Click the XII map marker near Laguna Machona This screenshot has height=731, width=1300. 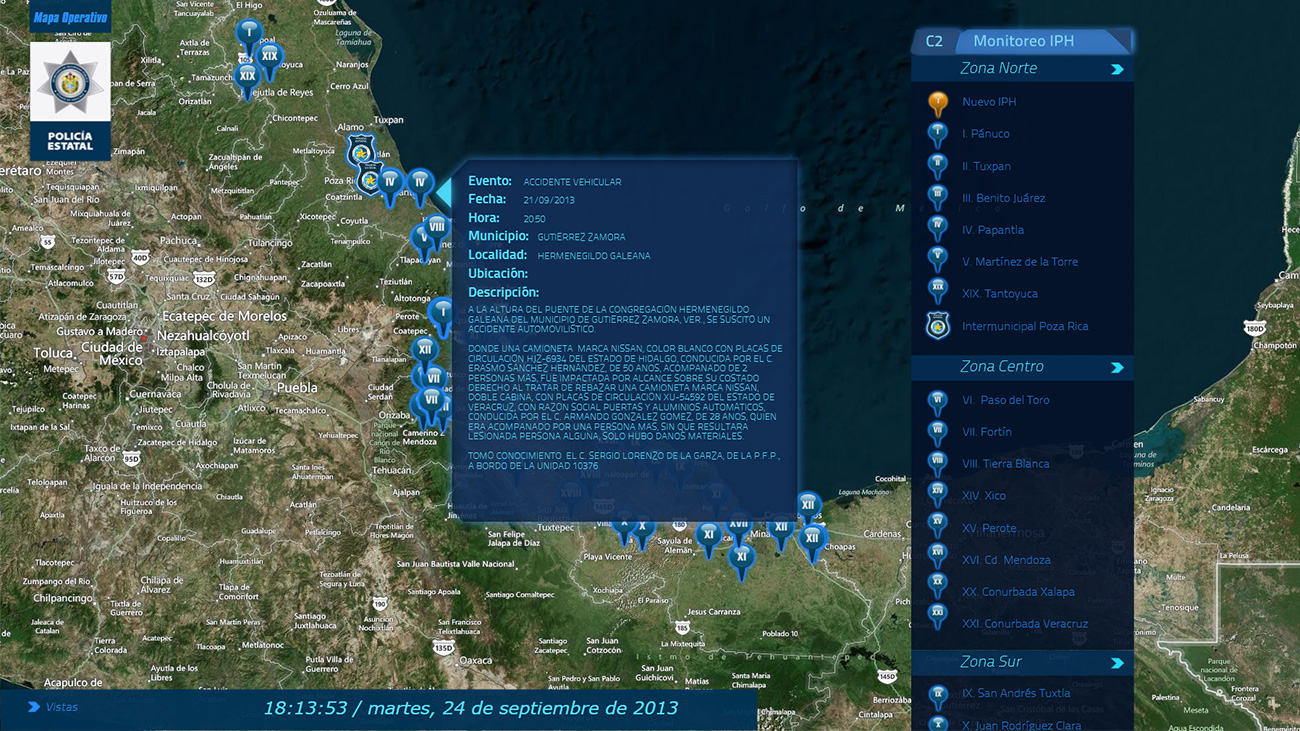[x=808, y=505]
